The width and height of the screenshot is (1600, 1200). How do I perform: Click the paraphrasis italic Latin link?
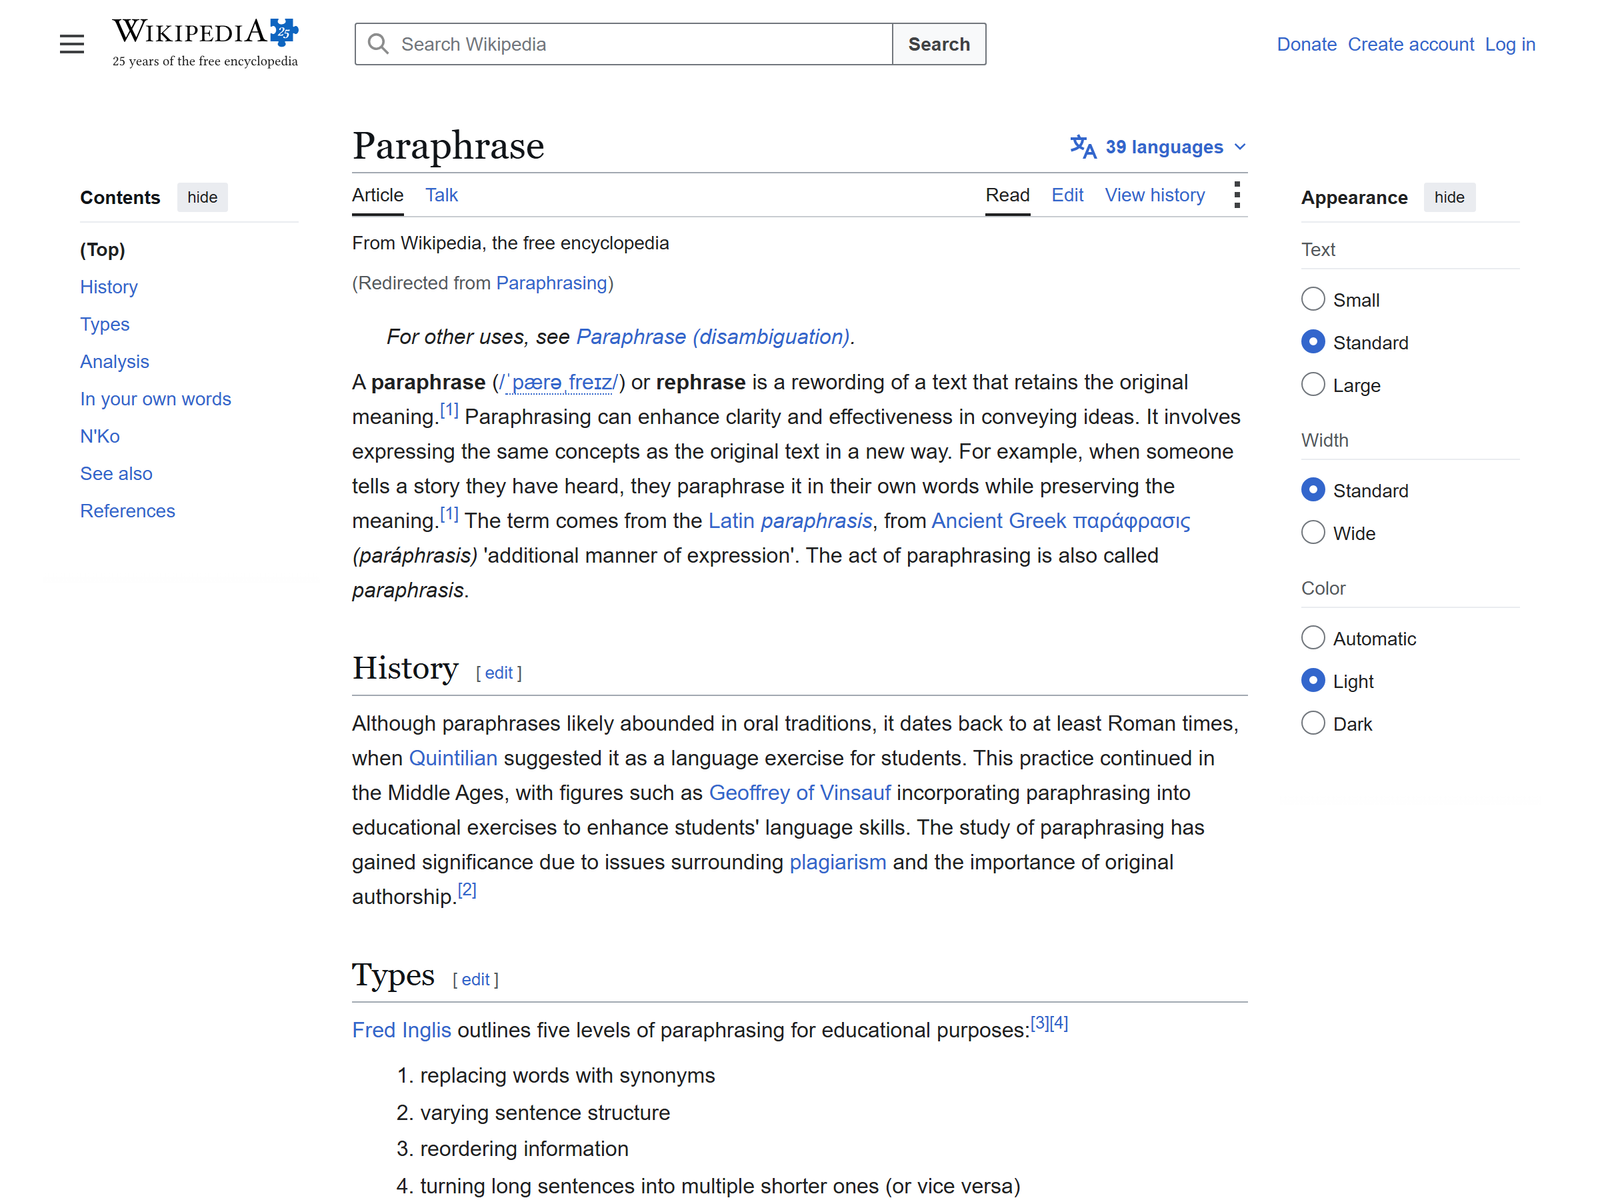[817, 521]
